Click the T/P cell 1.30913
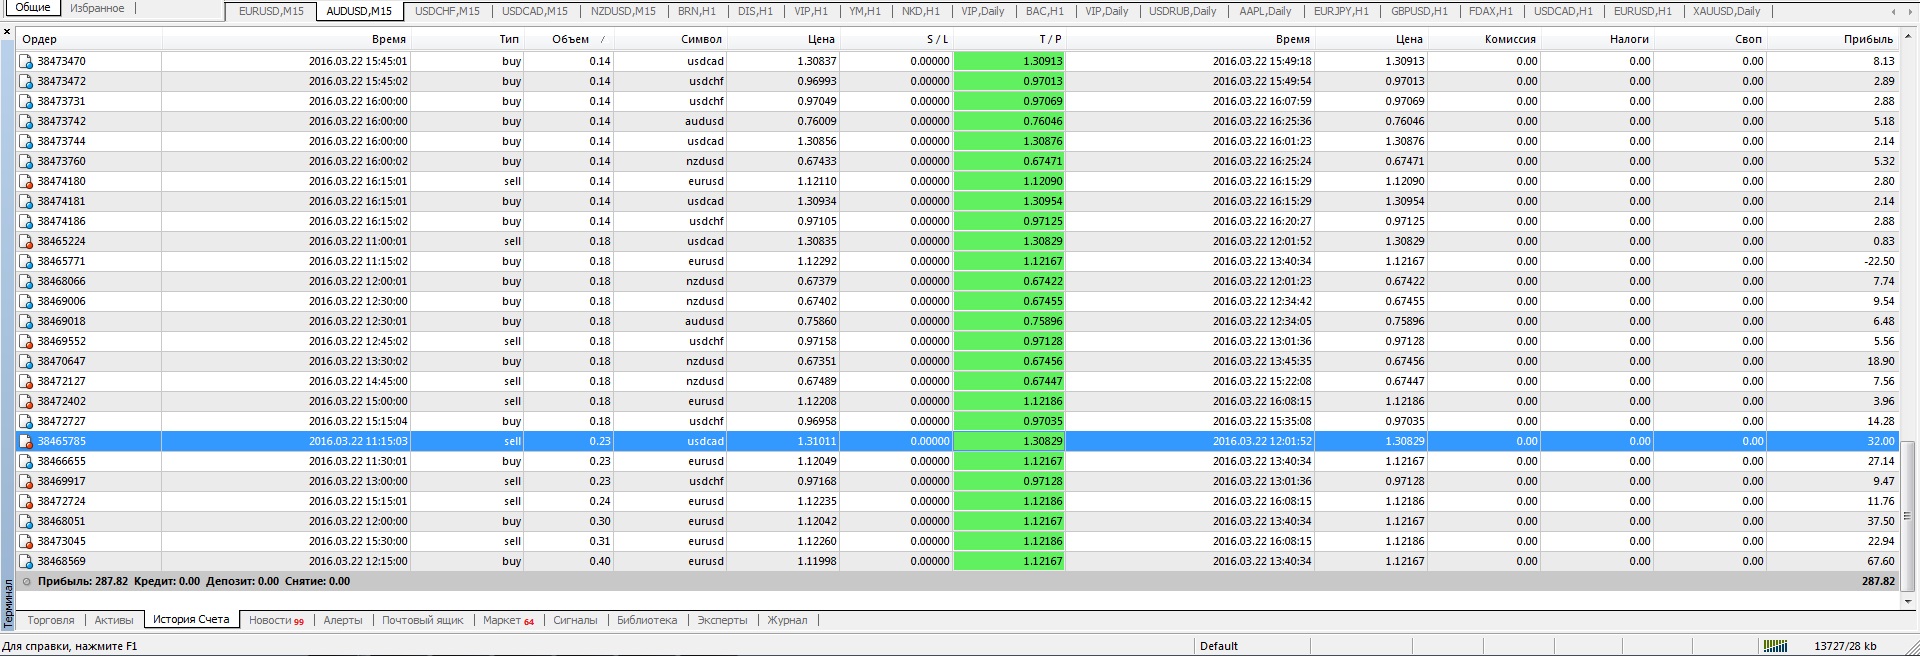The height and width of the screenshot is (656, 1920). (1010, 61)
